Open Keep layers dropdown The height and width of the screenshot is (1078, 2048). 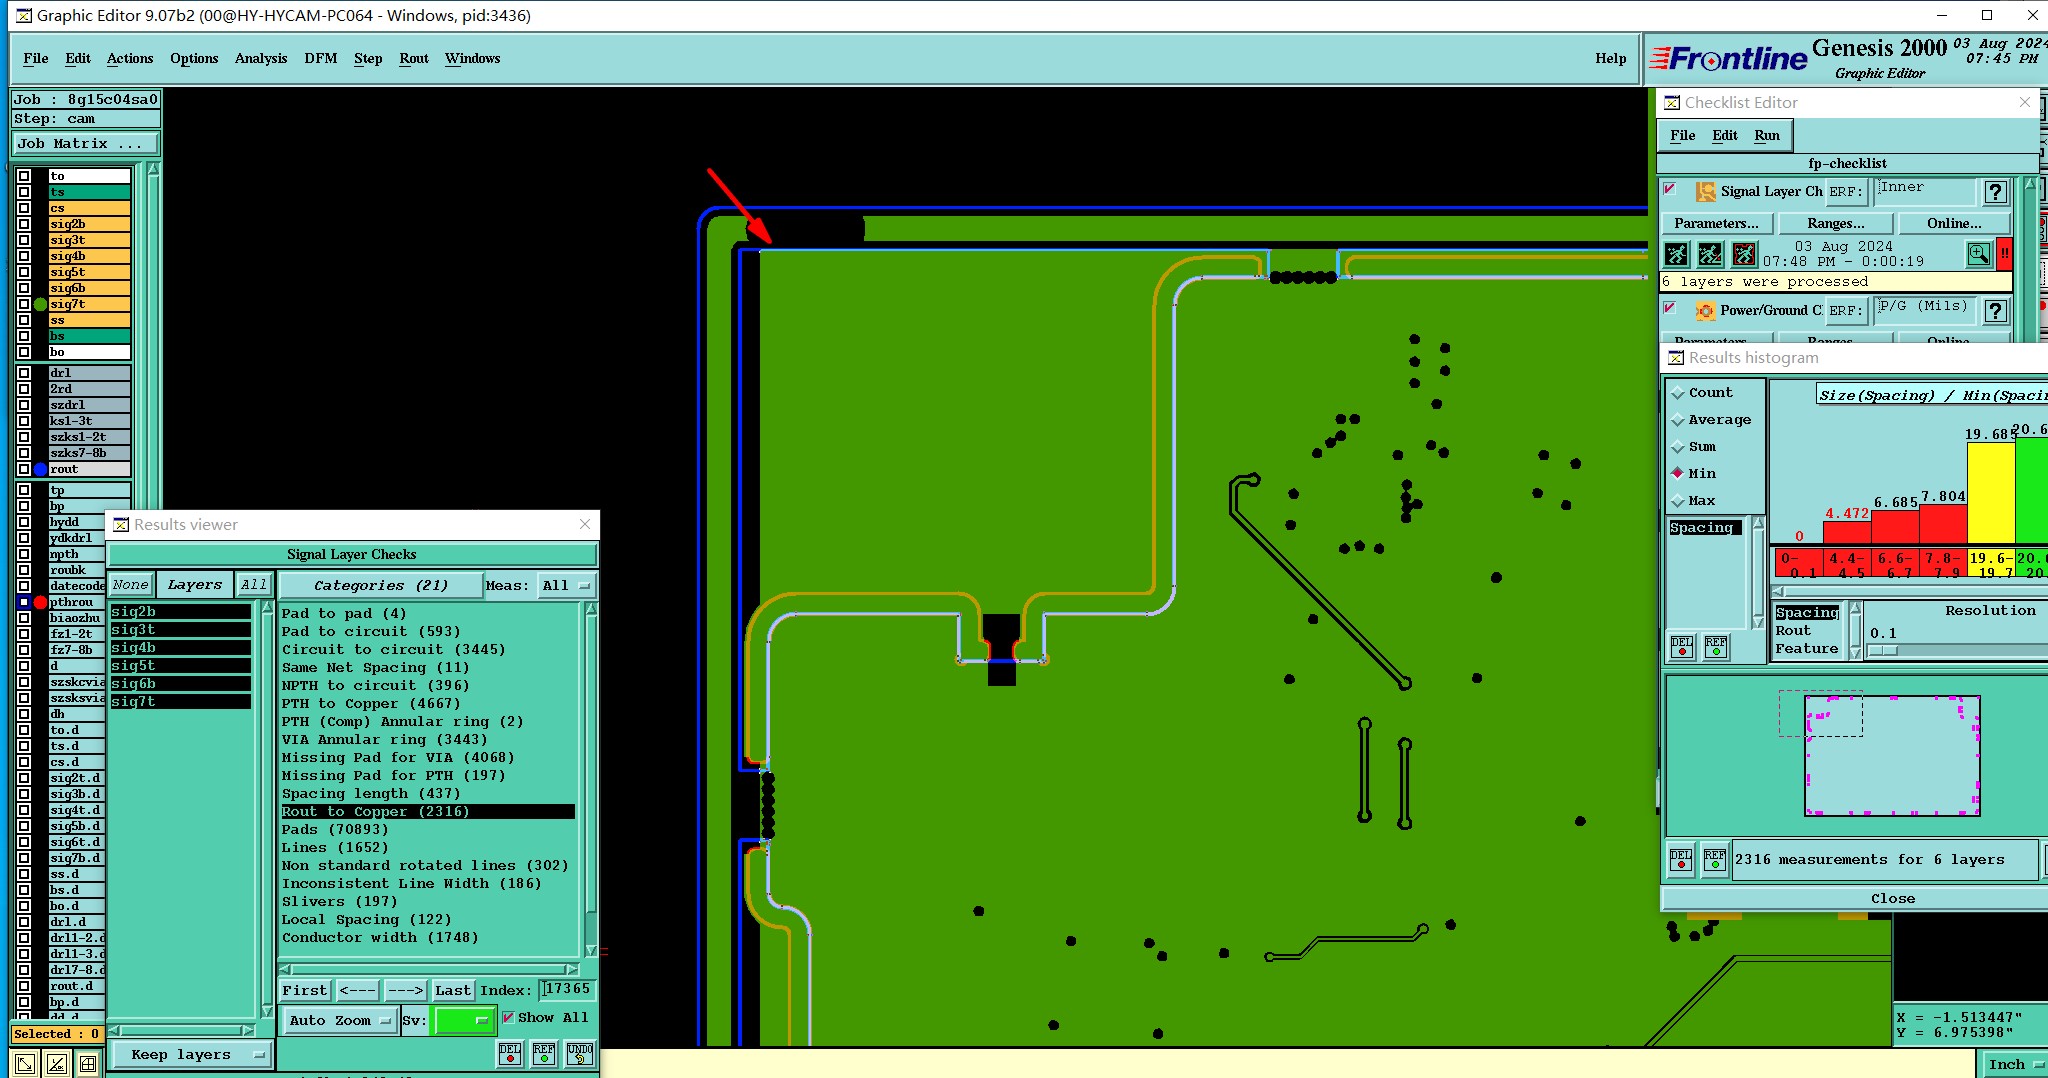(190, 1055)
